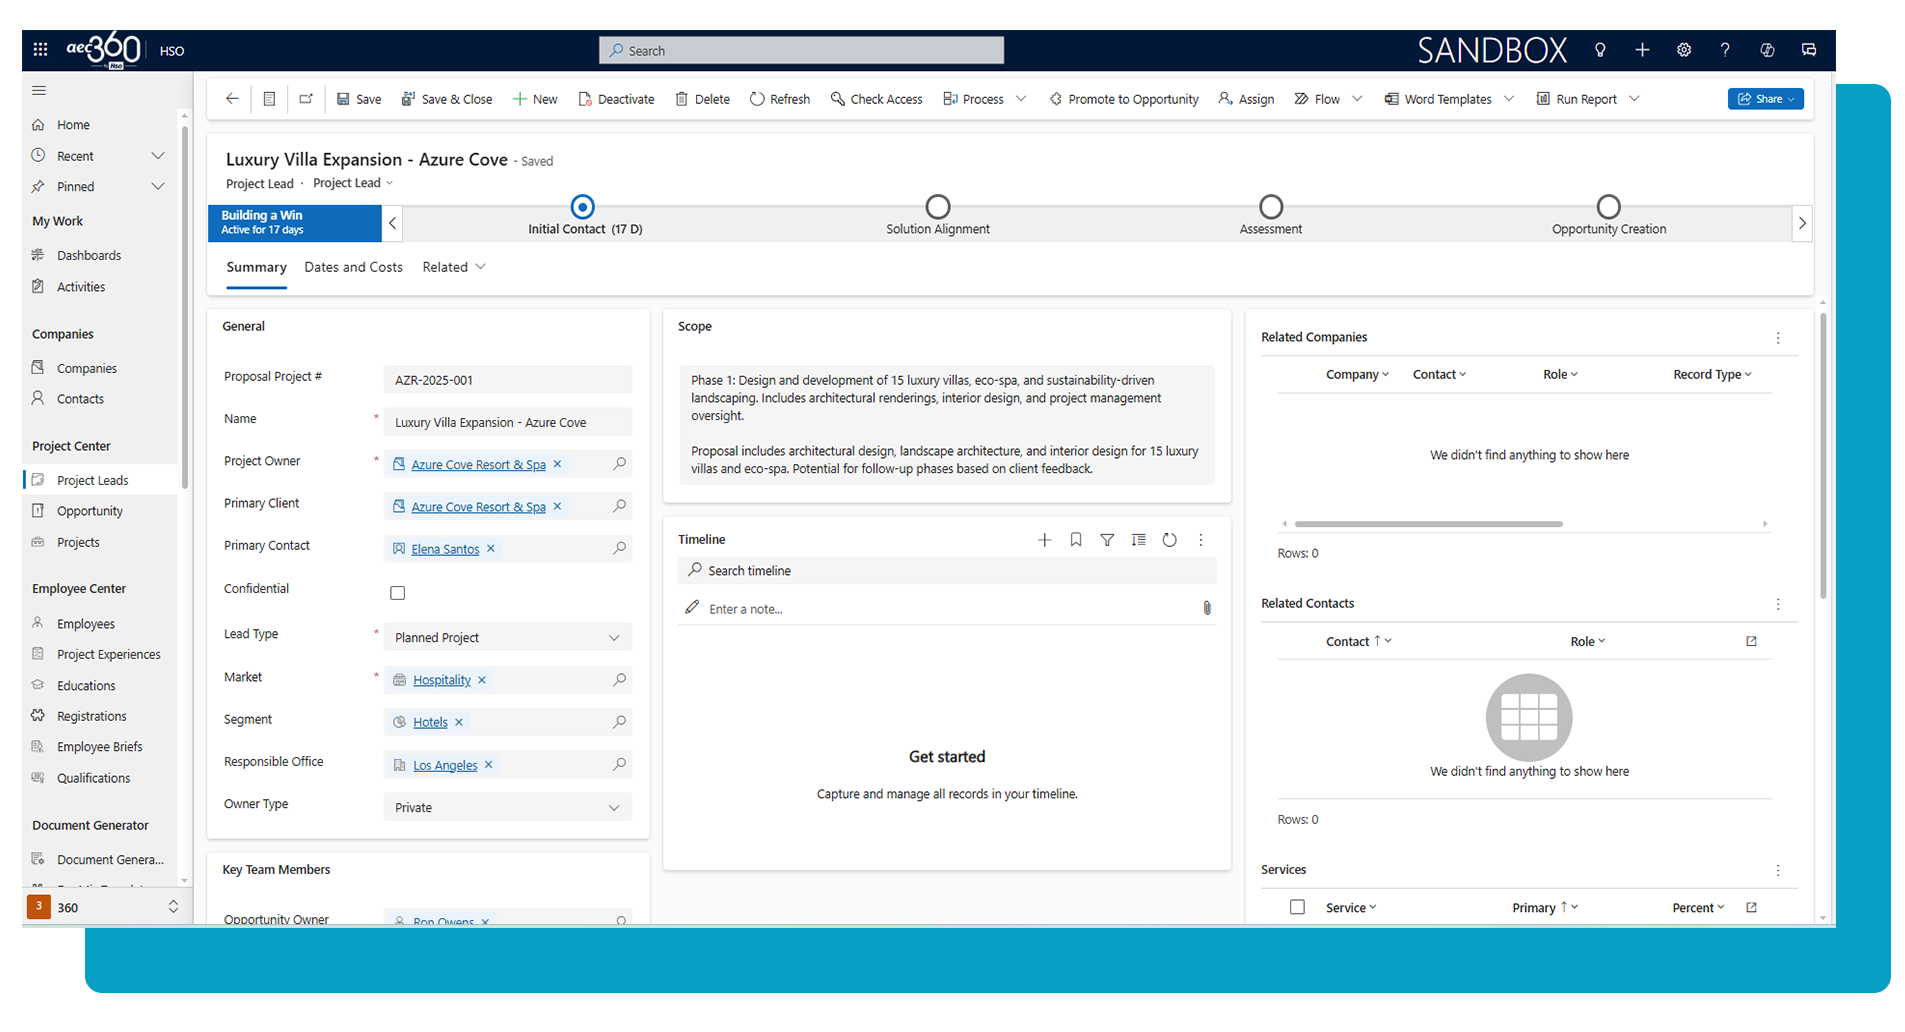1905x1032 pixels.
Task: Select the Assessment stage circle
Action: click(x=1271, y=207)
